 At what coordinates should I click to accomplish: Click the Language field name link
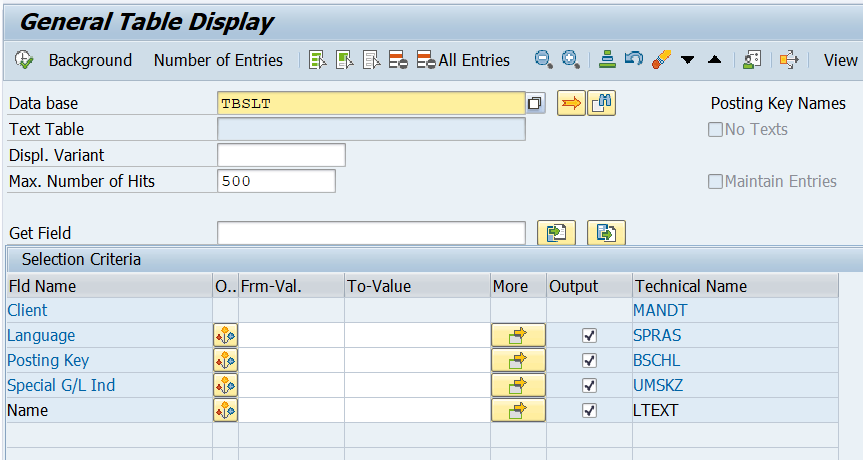point(41,335)
